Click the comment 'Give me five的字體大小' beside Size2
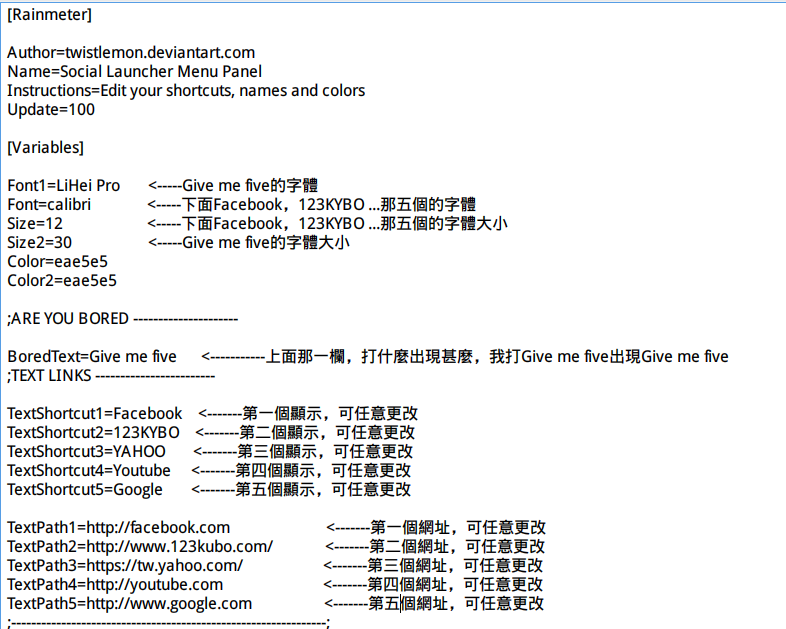This screenshot has width=786, height=629. click(249, 243)
